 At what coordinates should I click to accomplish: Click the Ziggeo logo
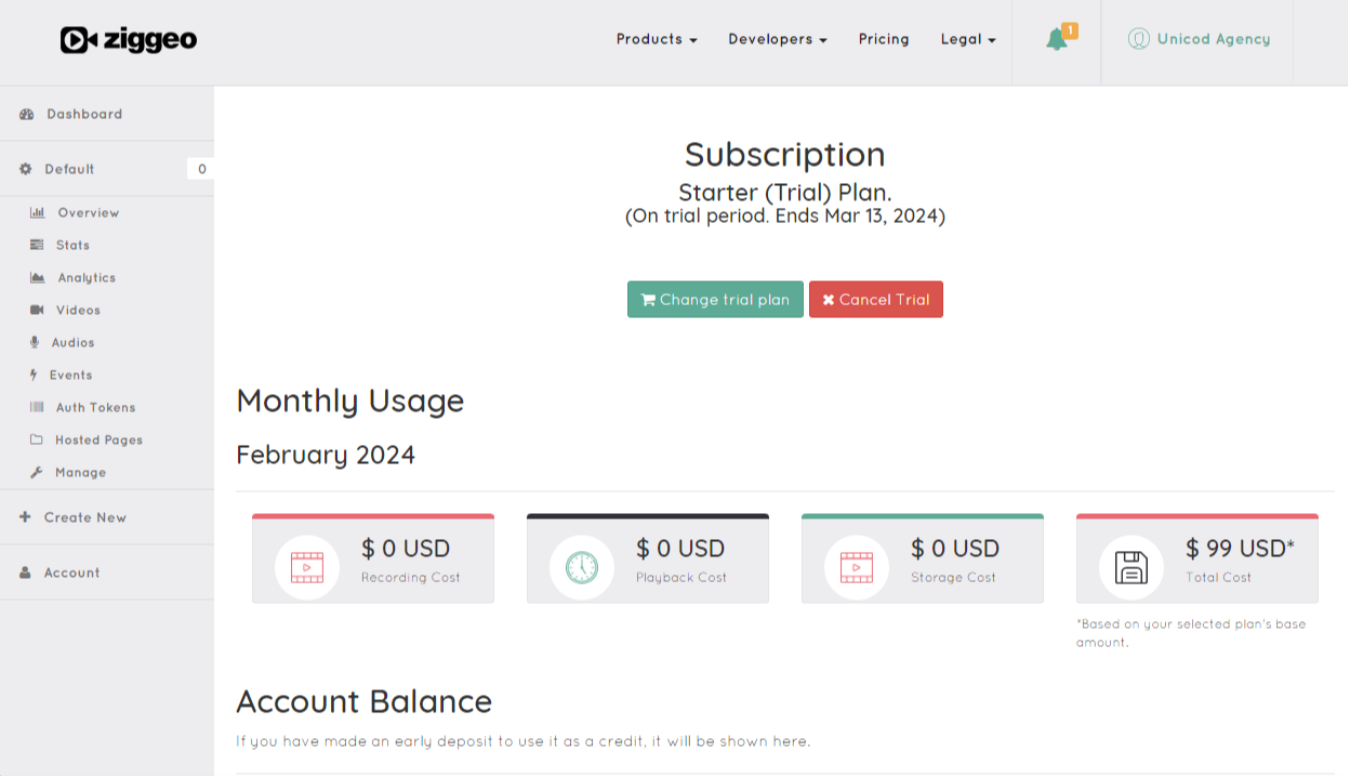[129, 40]
